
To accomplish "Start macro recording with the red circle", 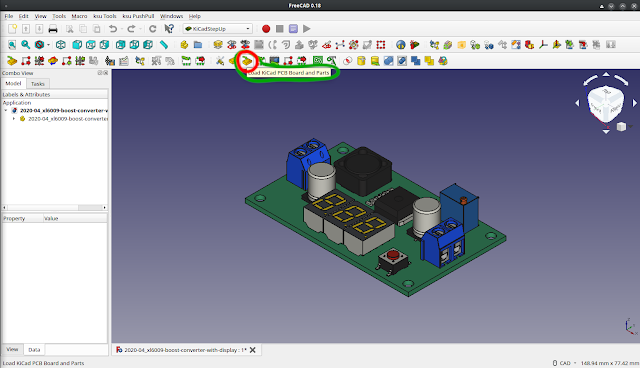I will (x=266, y=29).
